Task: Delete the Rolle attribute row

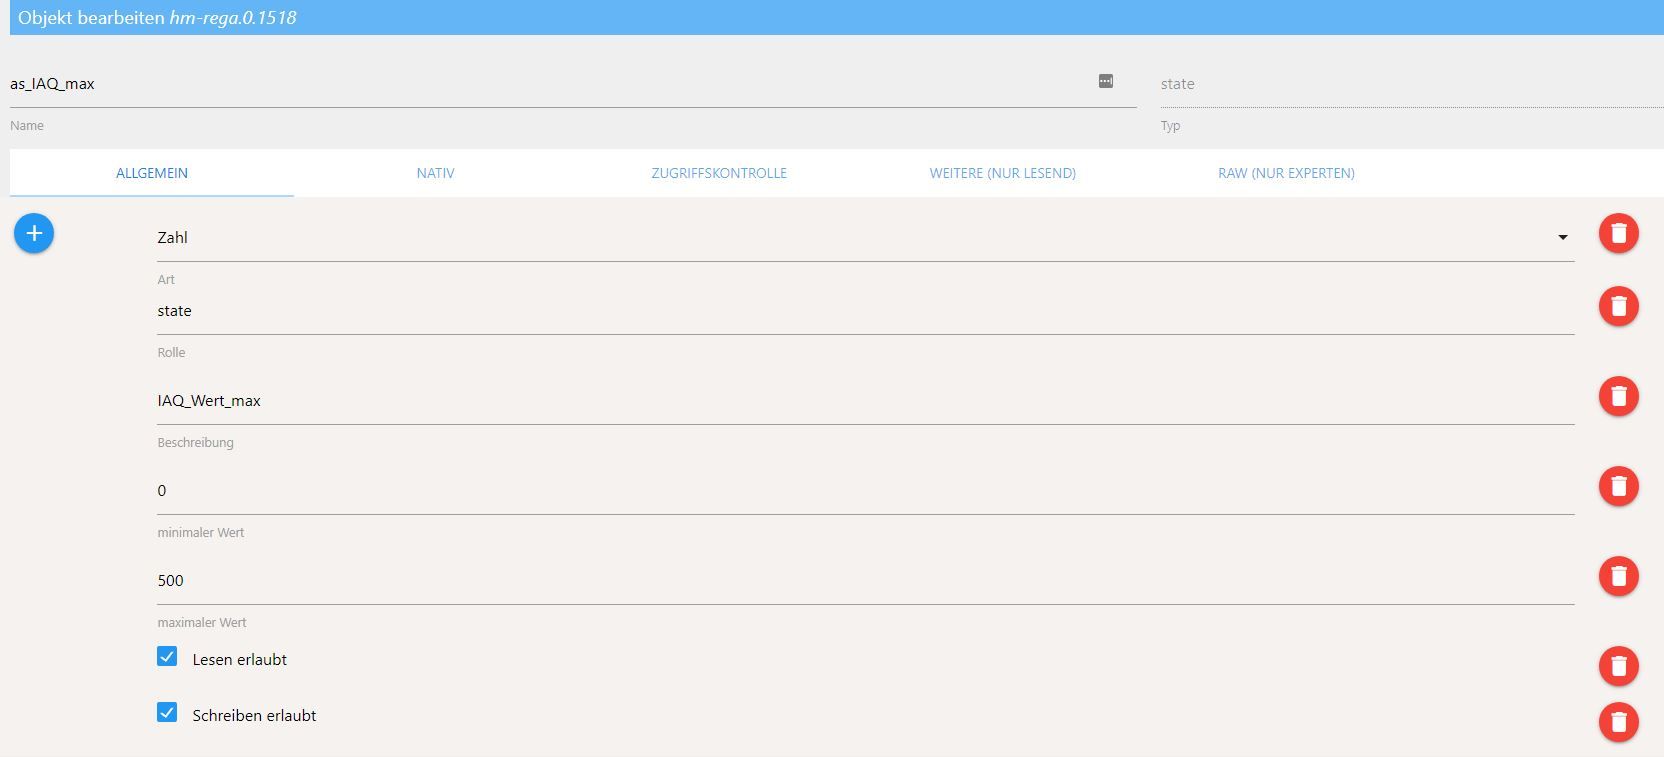Action: (x=1618, y=306)
